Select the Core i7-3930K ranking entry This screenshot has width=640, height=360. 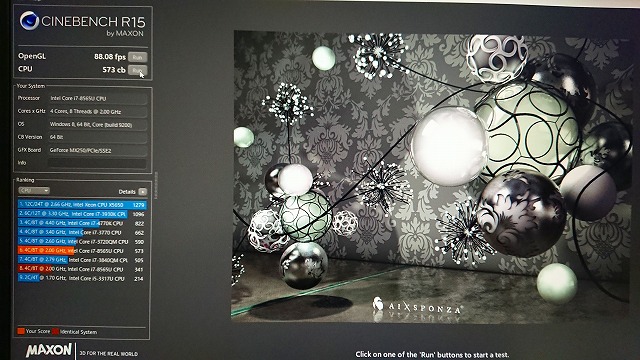click(82, 214)
